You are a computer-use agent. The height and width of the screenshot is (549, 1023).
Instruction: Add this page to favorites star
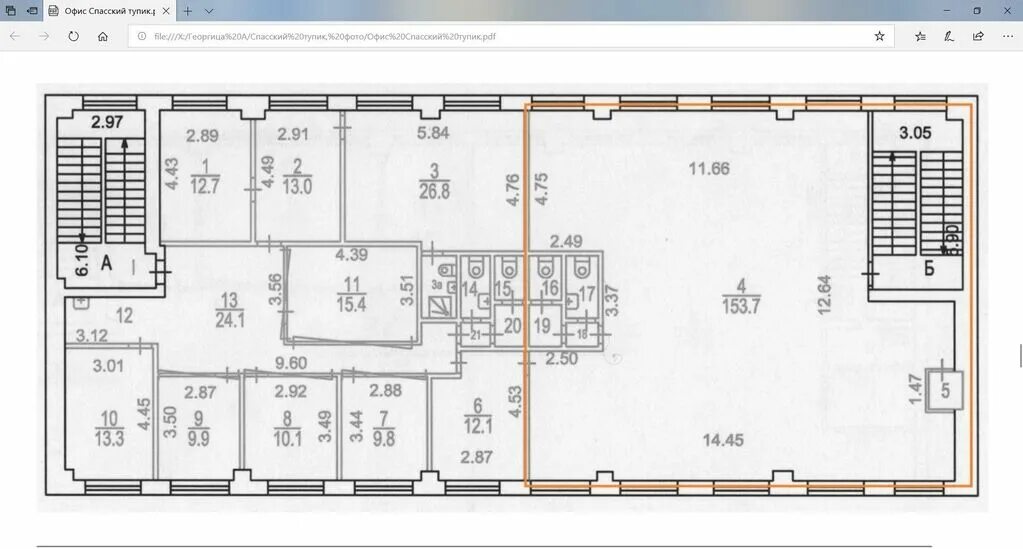[x=879, y=37]
